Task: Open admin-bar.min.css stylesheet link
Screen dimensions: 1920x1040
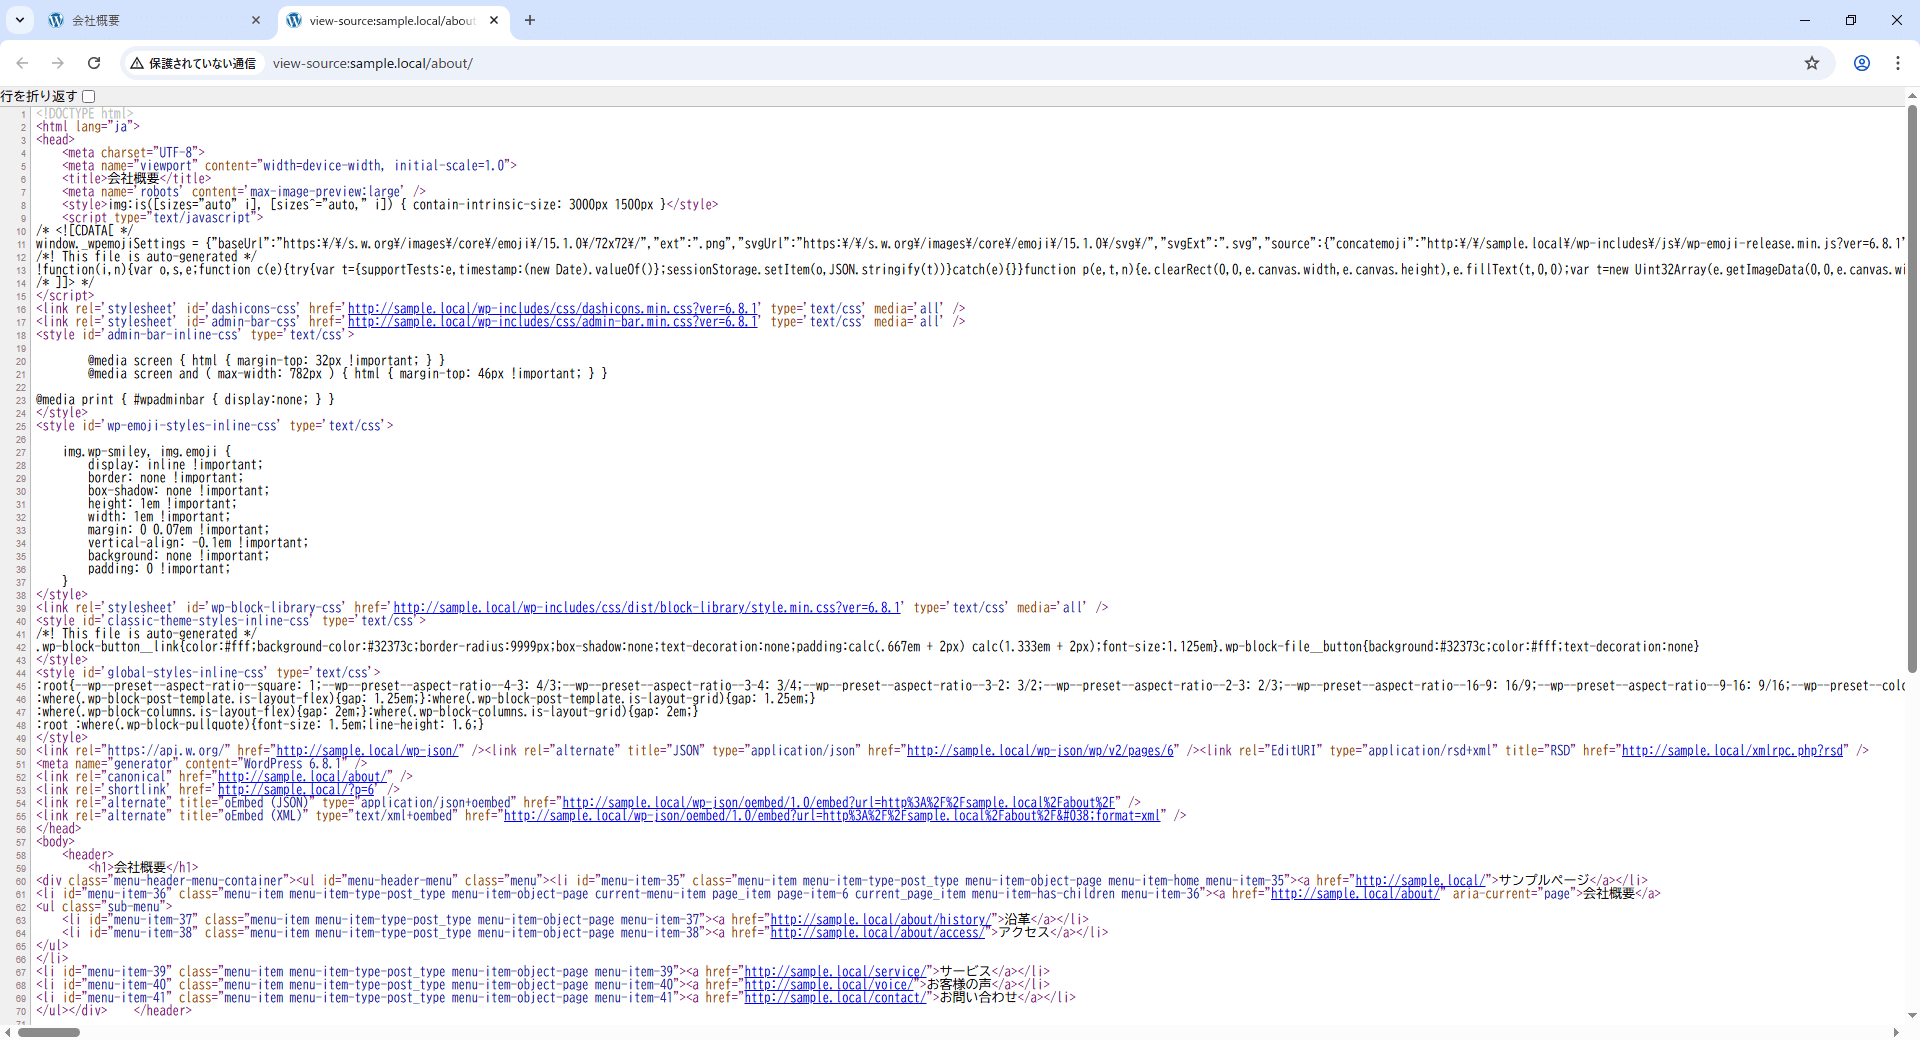Action: click(x=553, y=322)
